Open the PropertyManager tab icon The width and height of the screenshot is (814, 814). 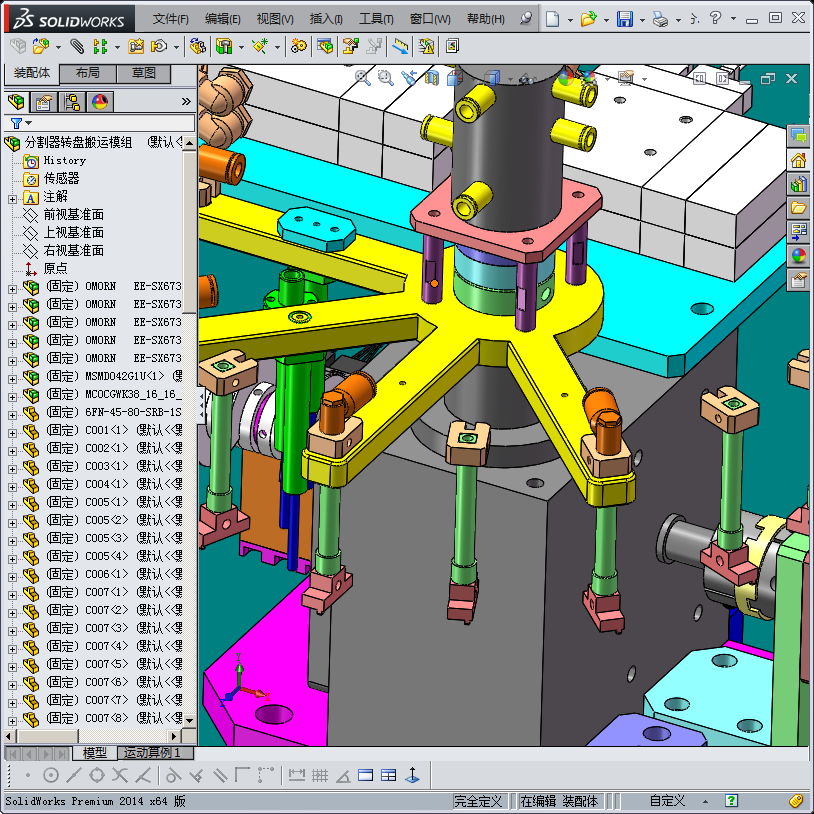point(44,102)
